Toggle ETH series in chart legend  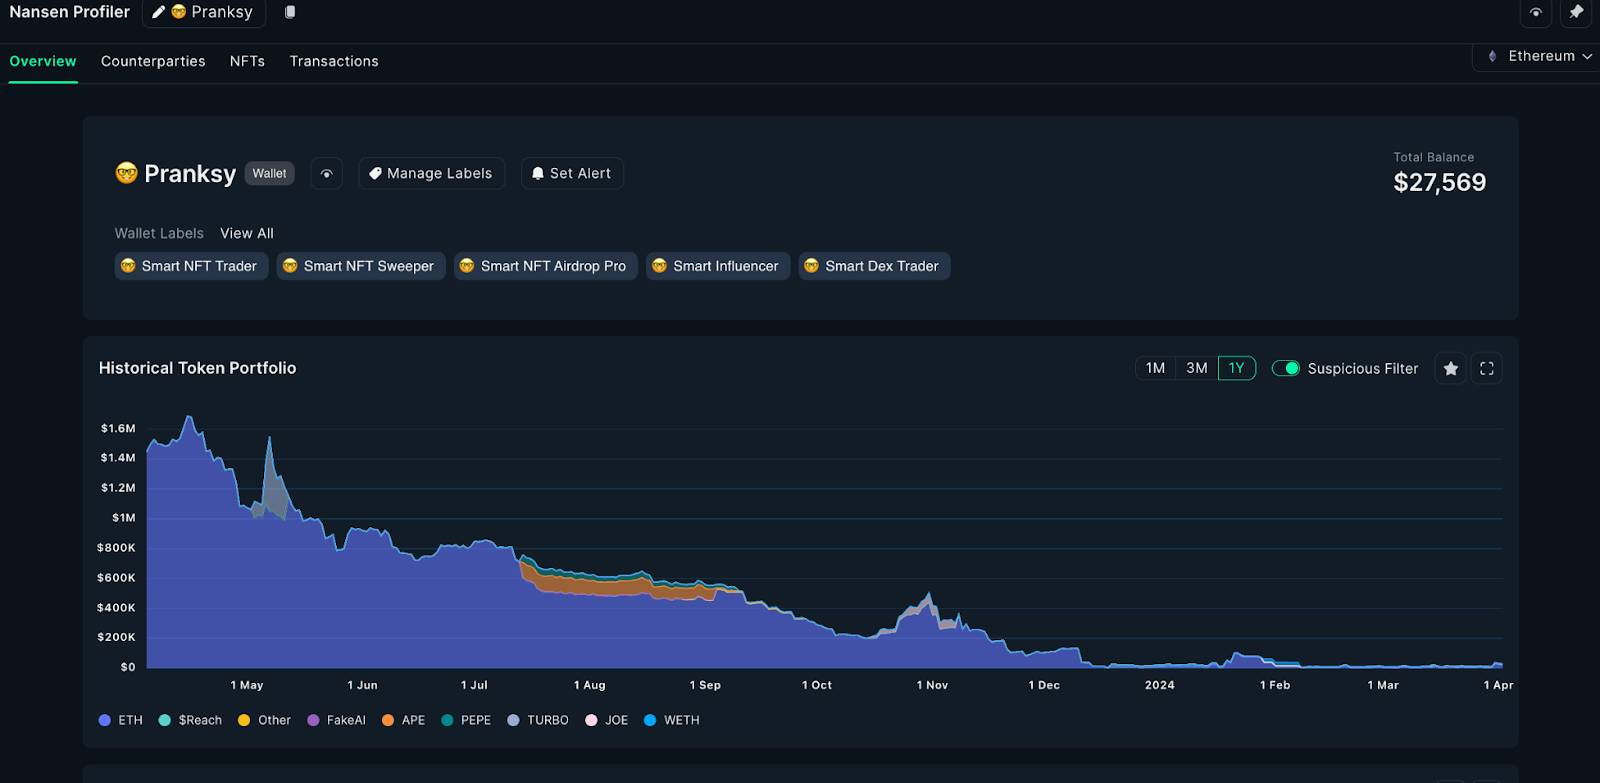[x=121, y=720]
